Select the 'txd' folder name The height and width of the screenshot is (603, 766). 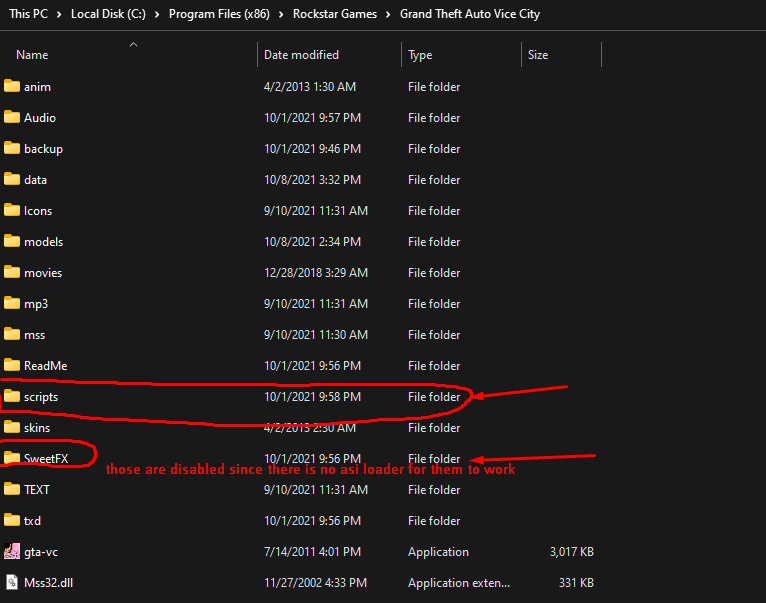33,521
